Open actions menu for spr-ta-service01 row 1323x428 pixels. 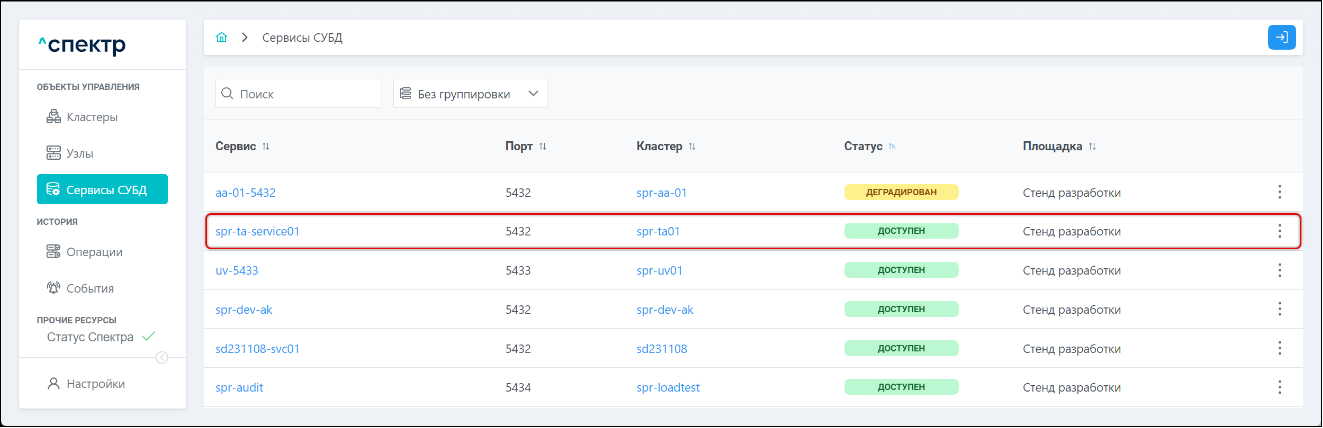pos(1279,231)
